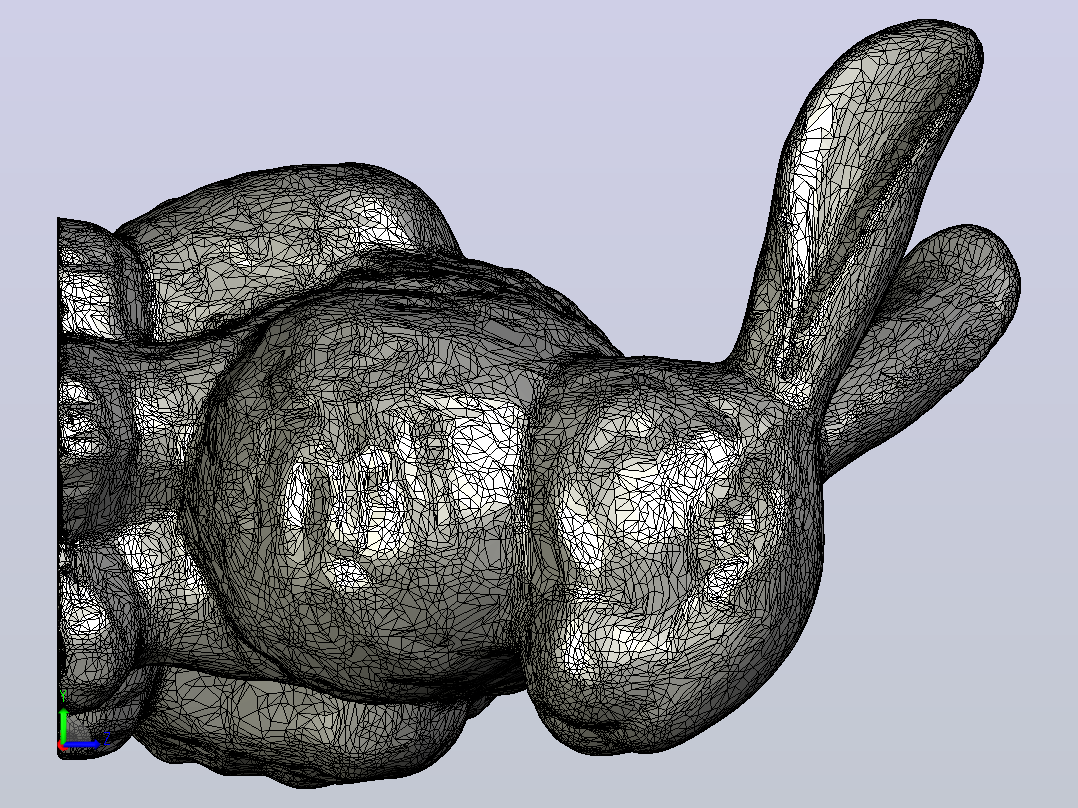Click the red X axis origin dot
Viewport: 1078px width, 808px height.
coord(62,745)
